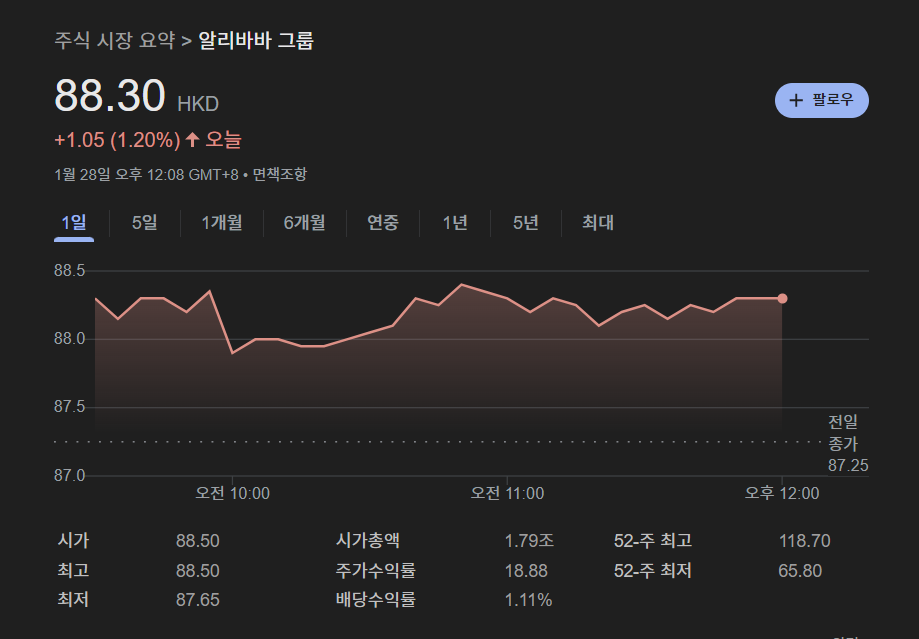Select the 최대 maximum range tab
This screenshot has width=919, height=639.
tap(597, 223)
